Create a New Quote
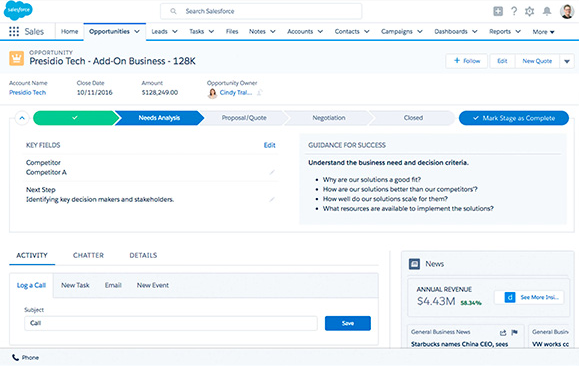Viewport: 579px width, 366px height. click(x=537, y=61)
